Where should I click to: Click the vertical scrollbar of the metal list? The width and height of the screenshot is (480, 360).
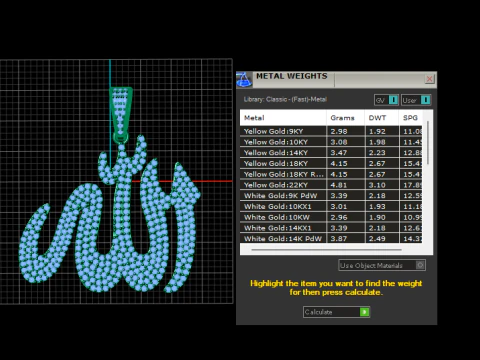click(428, 143)
